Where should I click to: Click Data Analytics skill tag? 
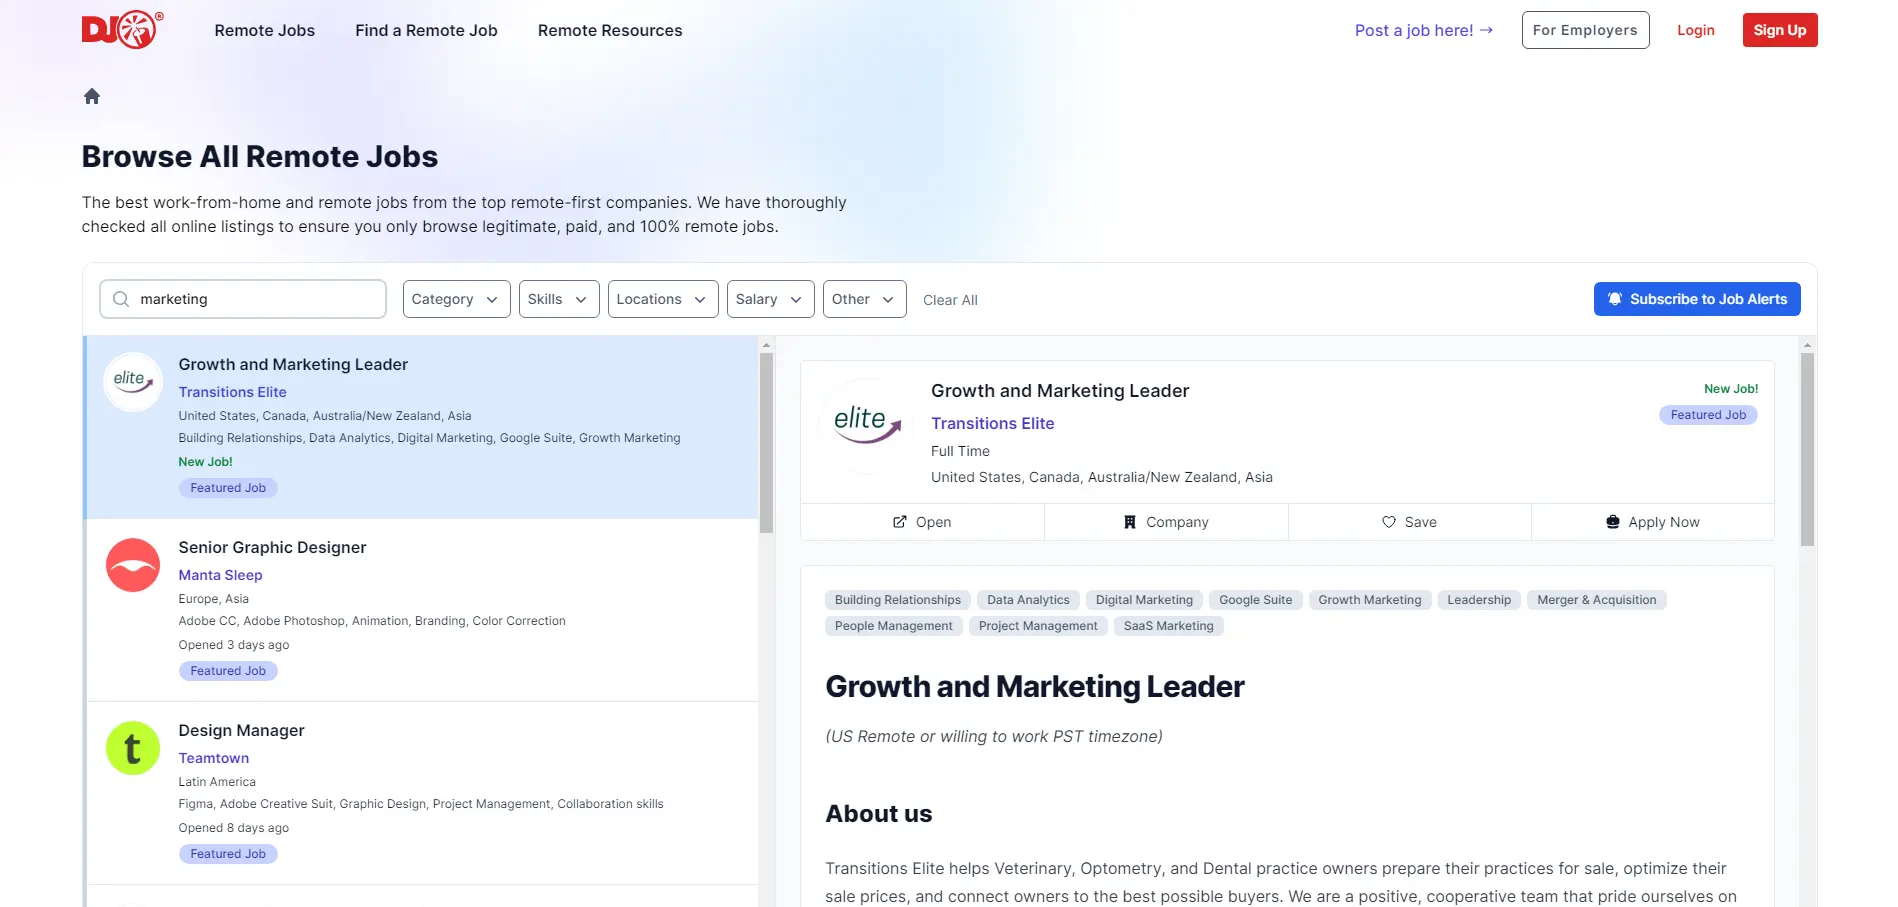click(x=1028, y=600)
